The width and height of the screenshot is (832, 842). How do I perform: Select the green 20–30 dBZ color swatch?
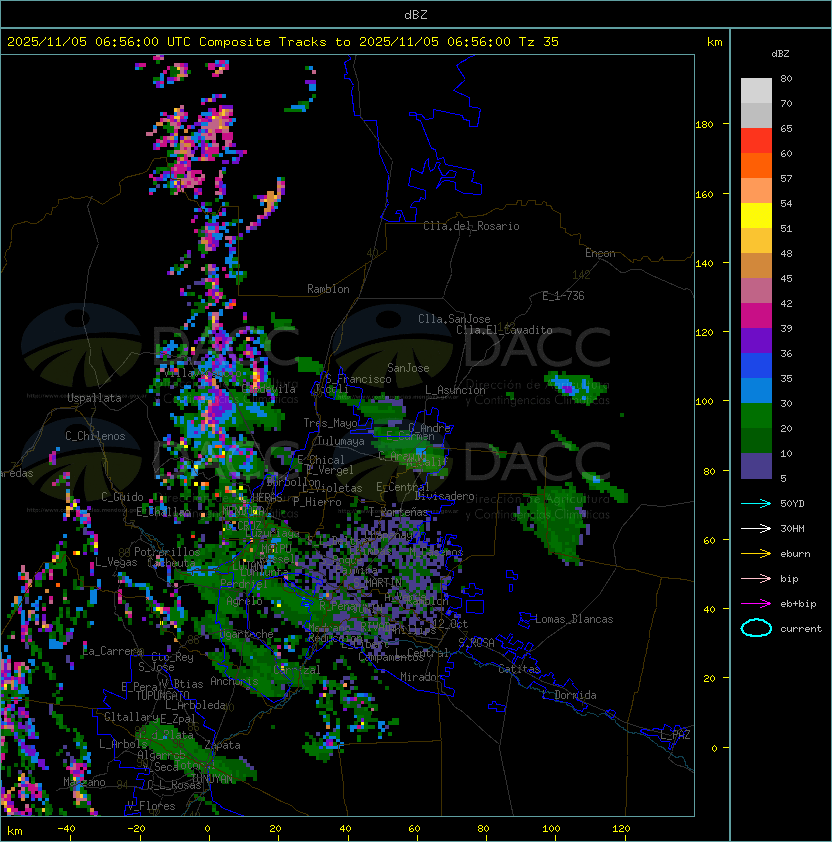[756, 416]
